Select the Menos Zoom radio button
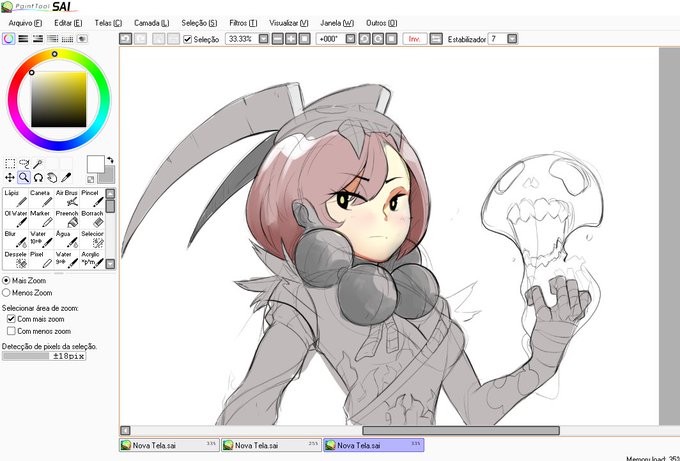 pos(6,293)
